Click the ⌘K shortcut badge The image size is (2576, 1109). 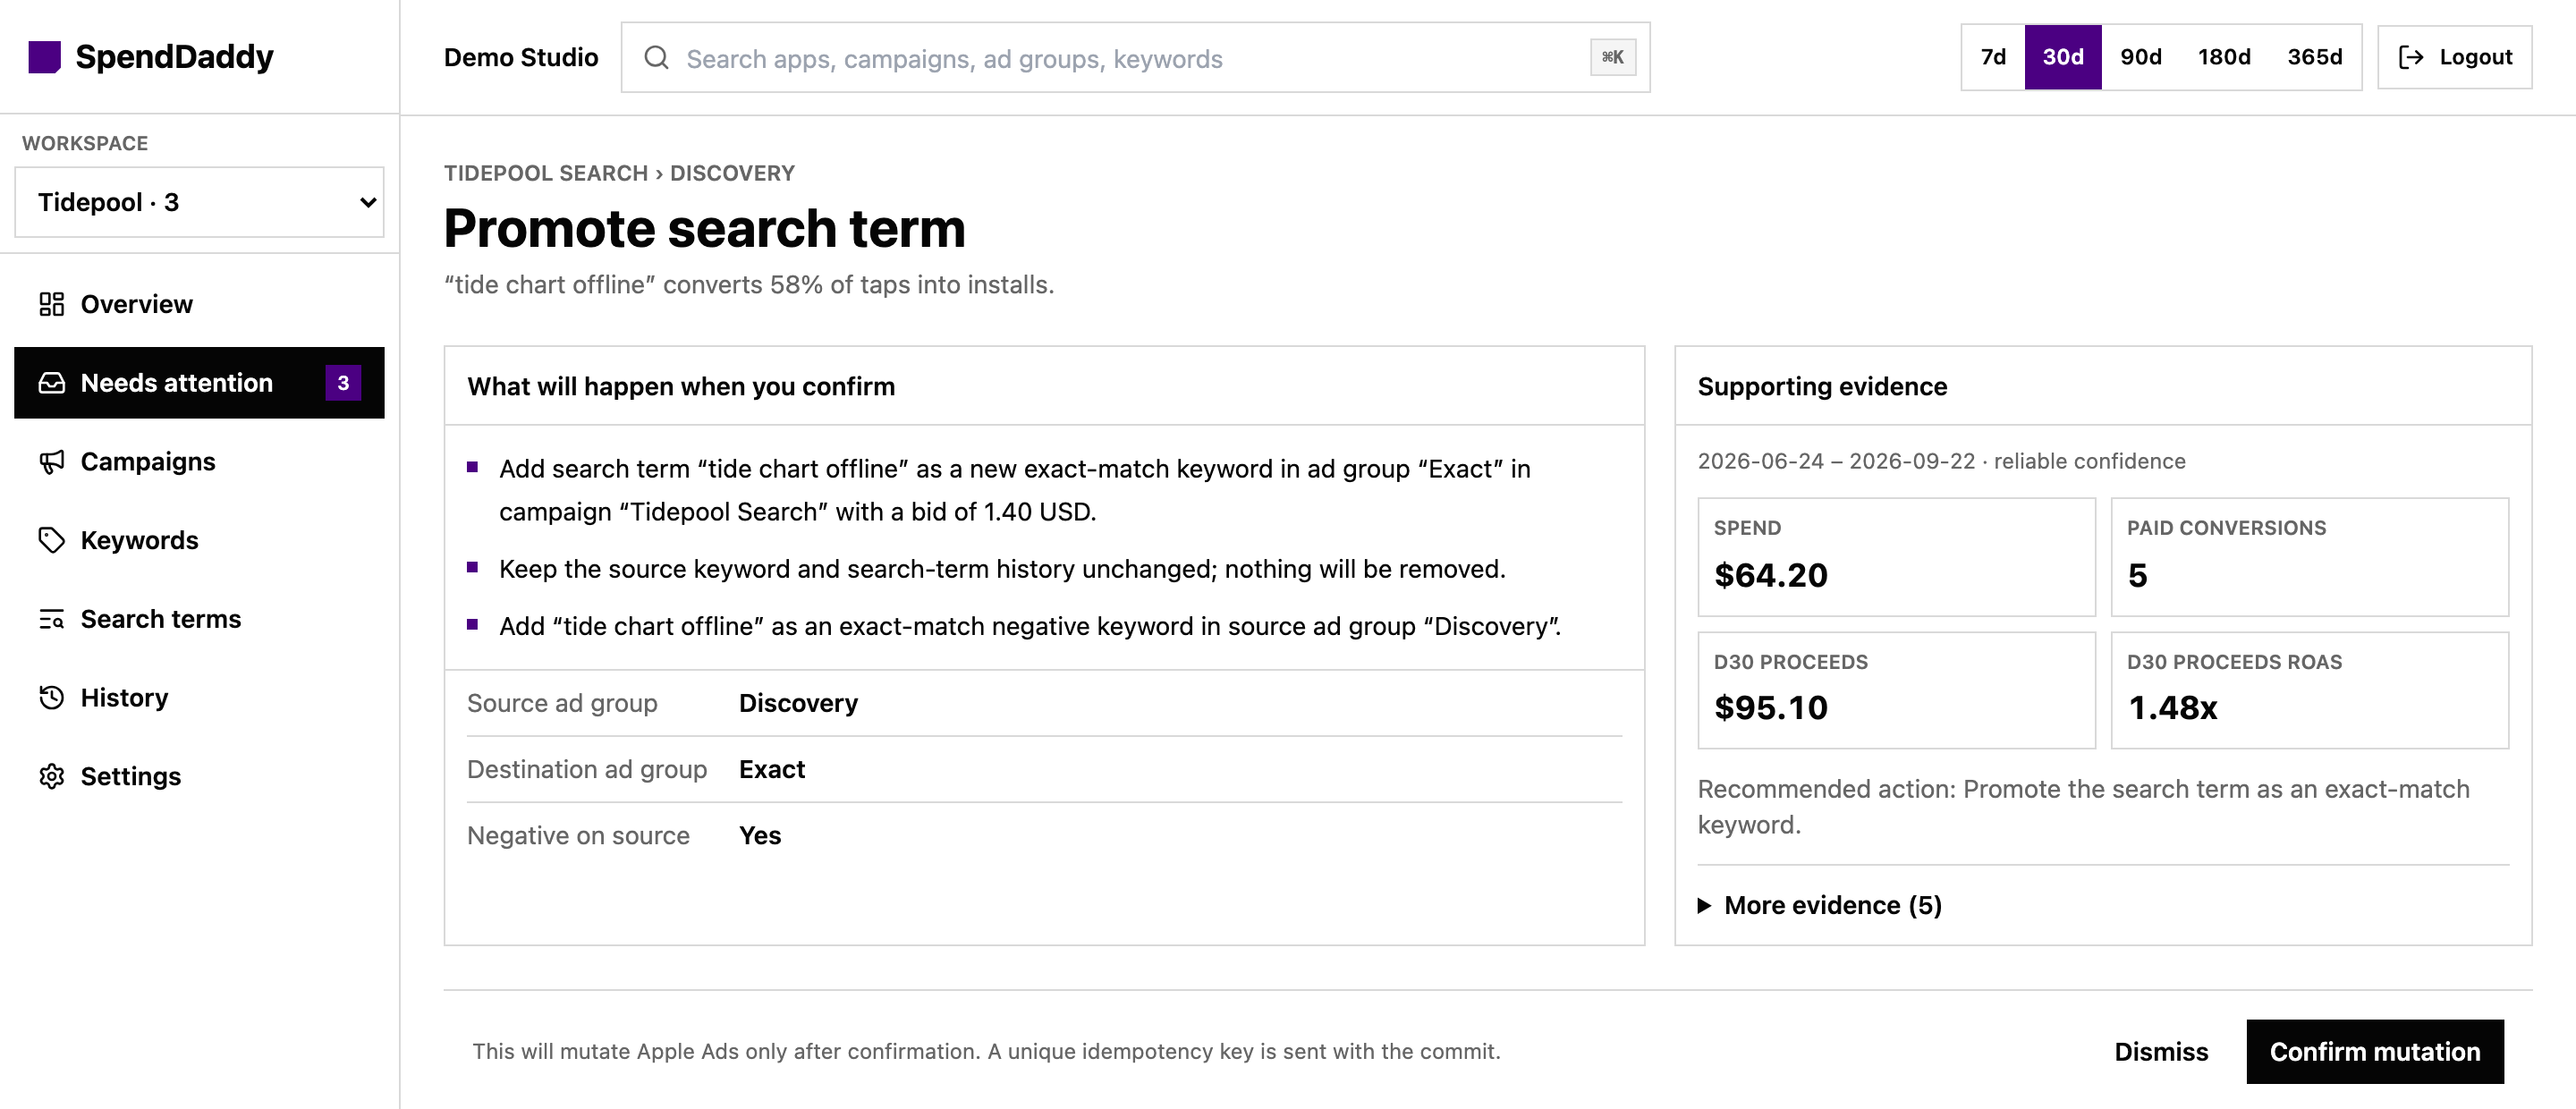[1613, 58]
